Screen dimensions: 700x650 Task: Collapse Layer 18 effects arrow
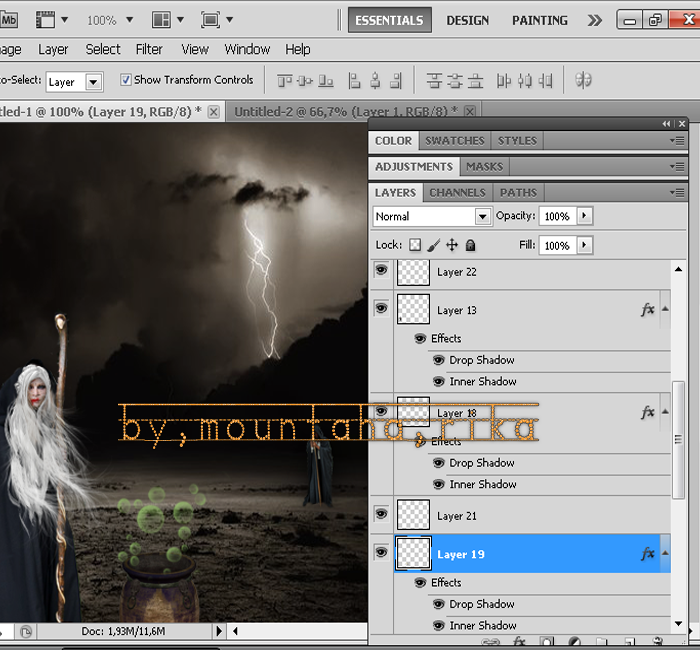coord(665,412)
